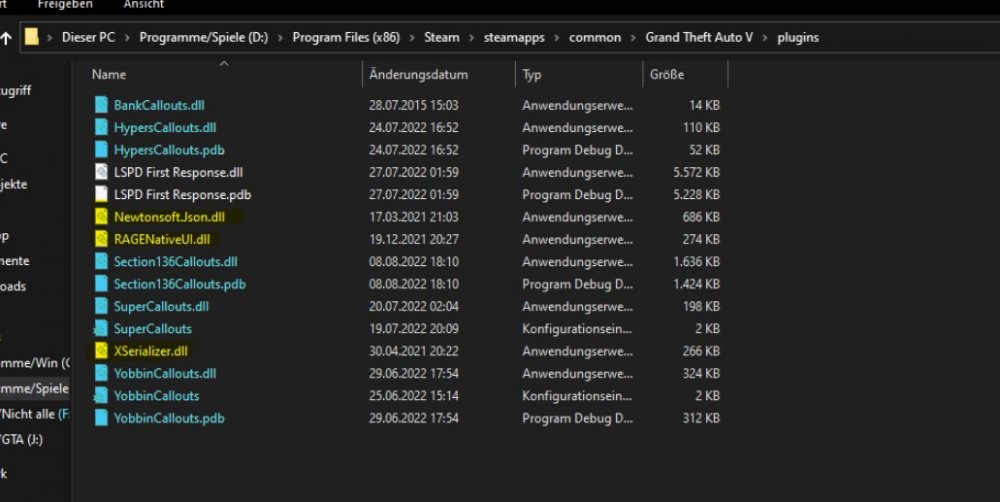
Task: Open the Ansicht ribbon tab
Action: [143, 4]
